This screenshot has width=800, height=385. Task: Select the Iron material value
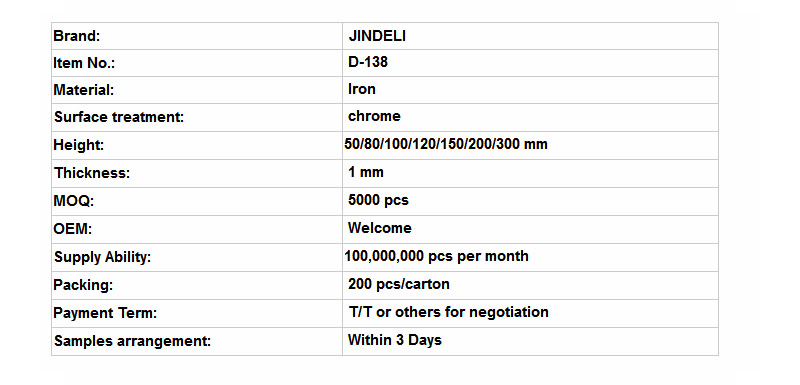[x=362, y=89]
